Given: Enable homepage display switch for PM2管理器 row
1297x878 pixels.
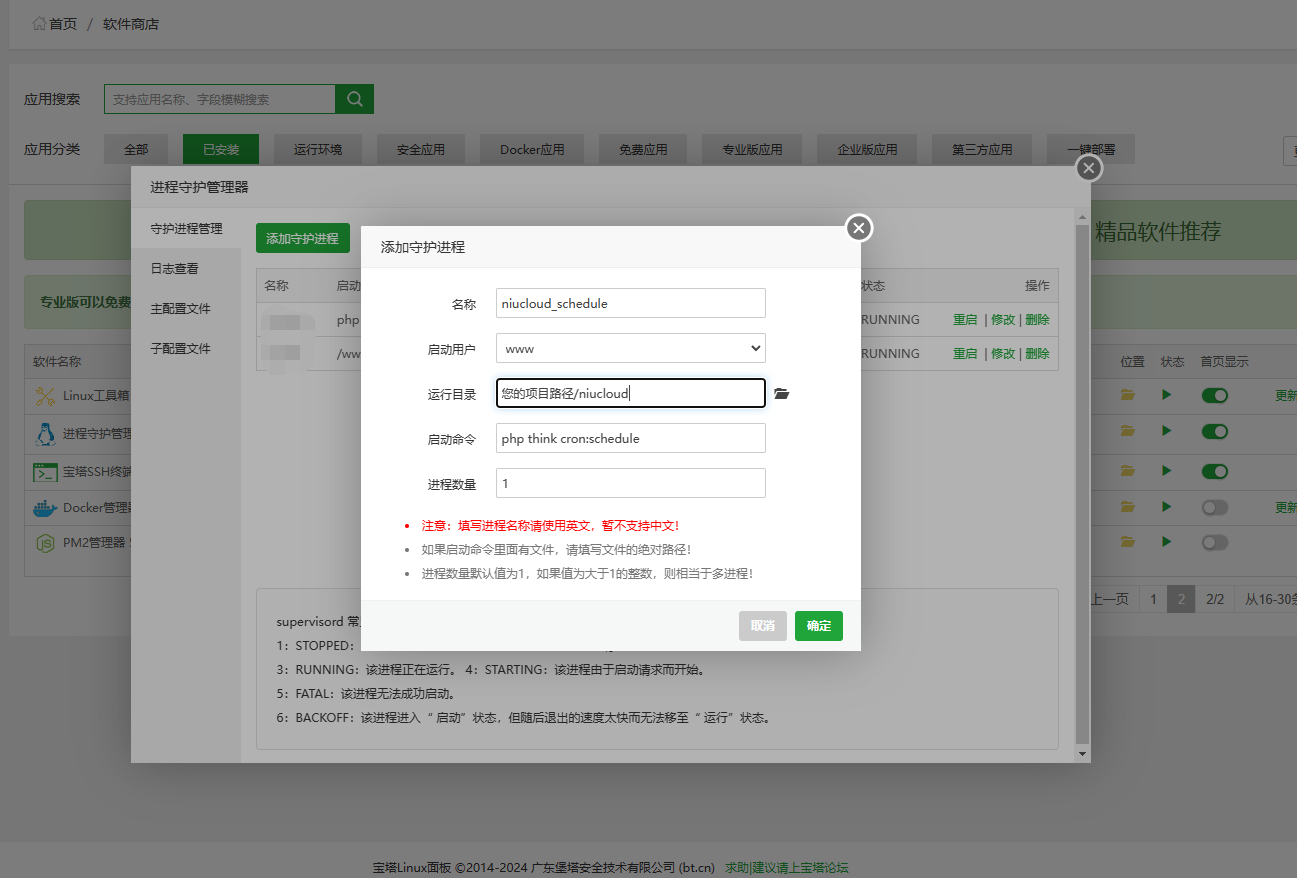Looking at the screenshot, I should (1214, 542).
